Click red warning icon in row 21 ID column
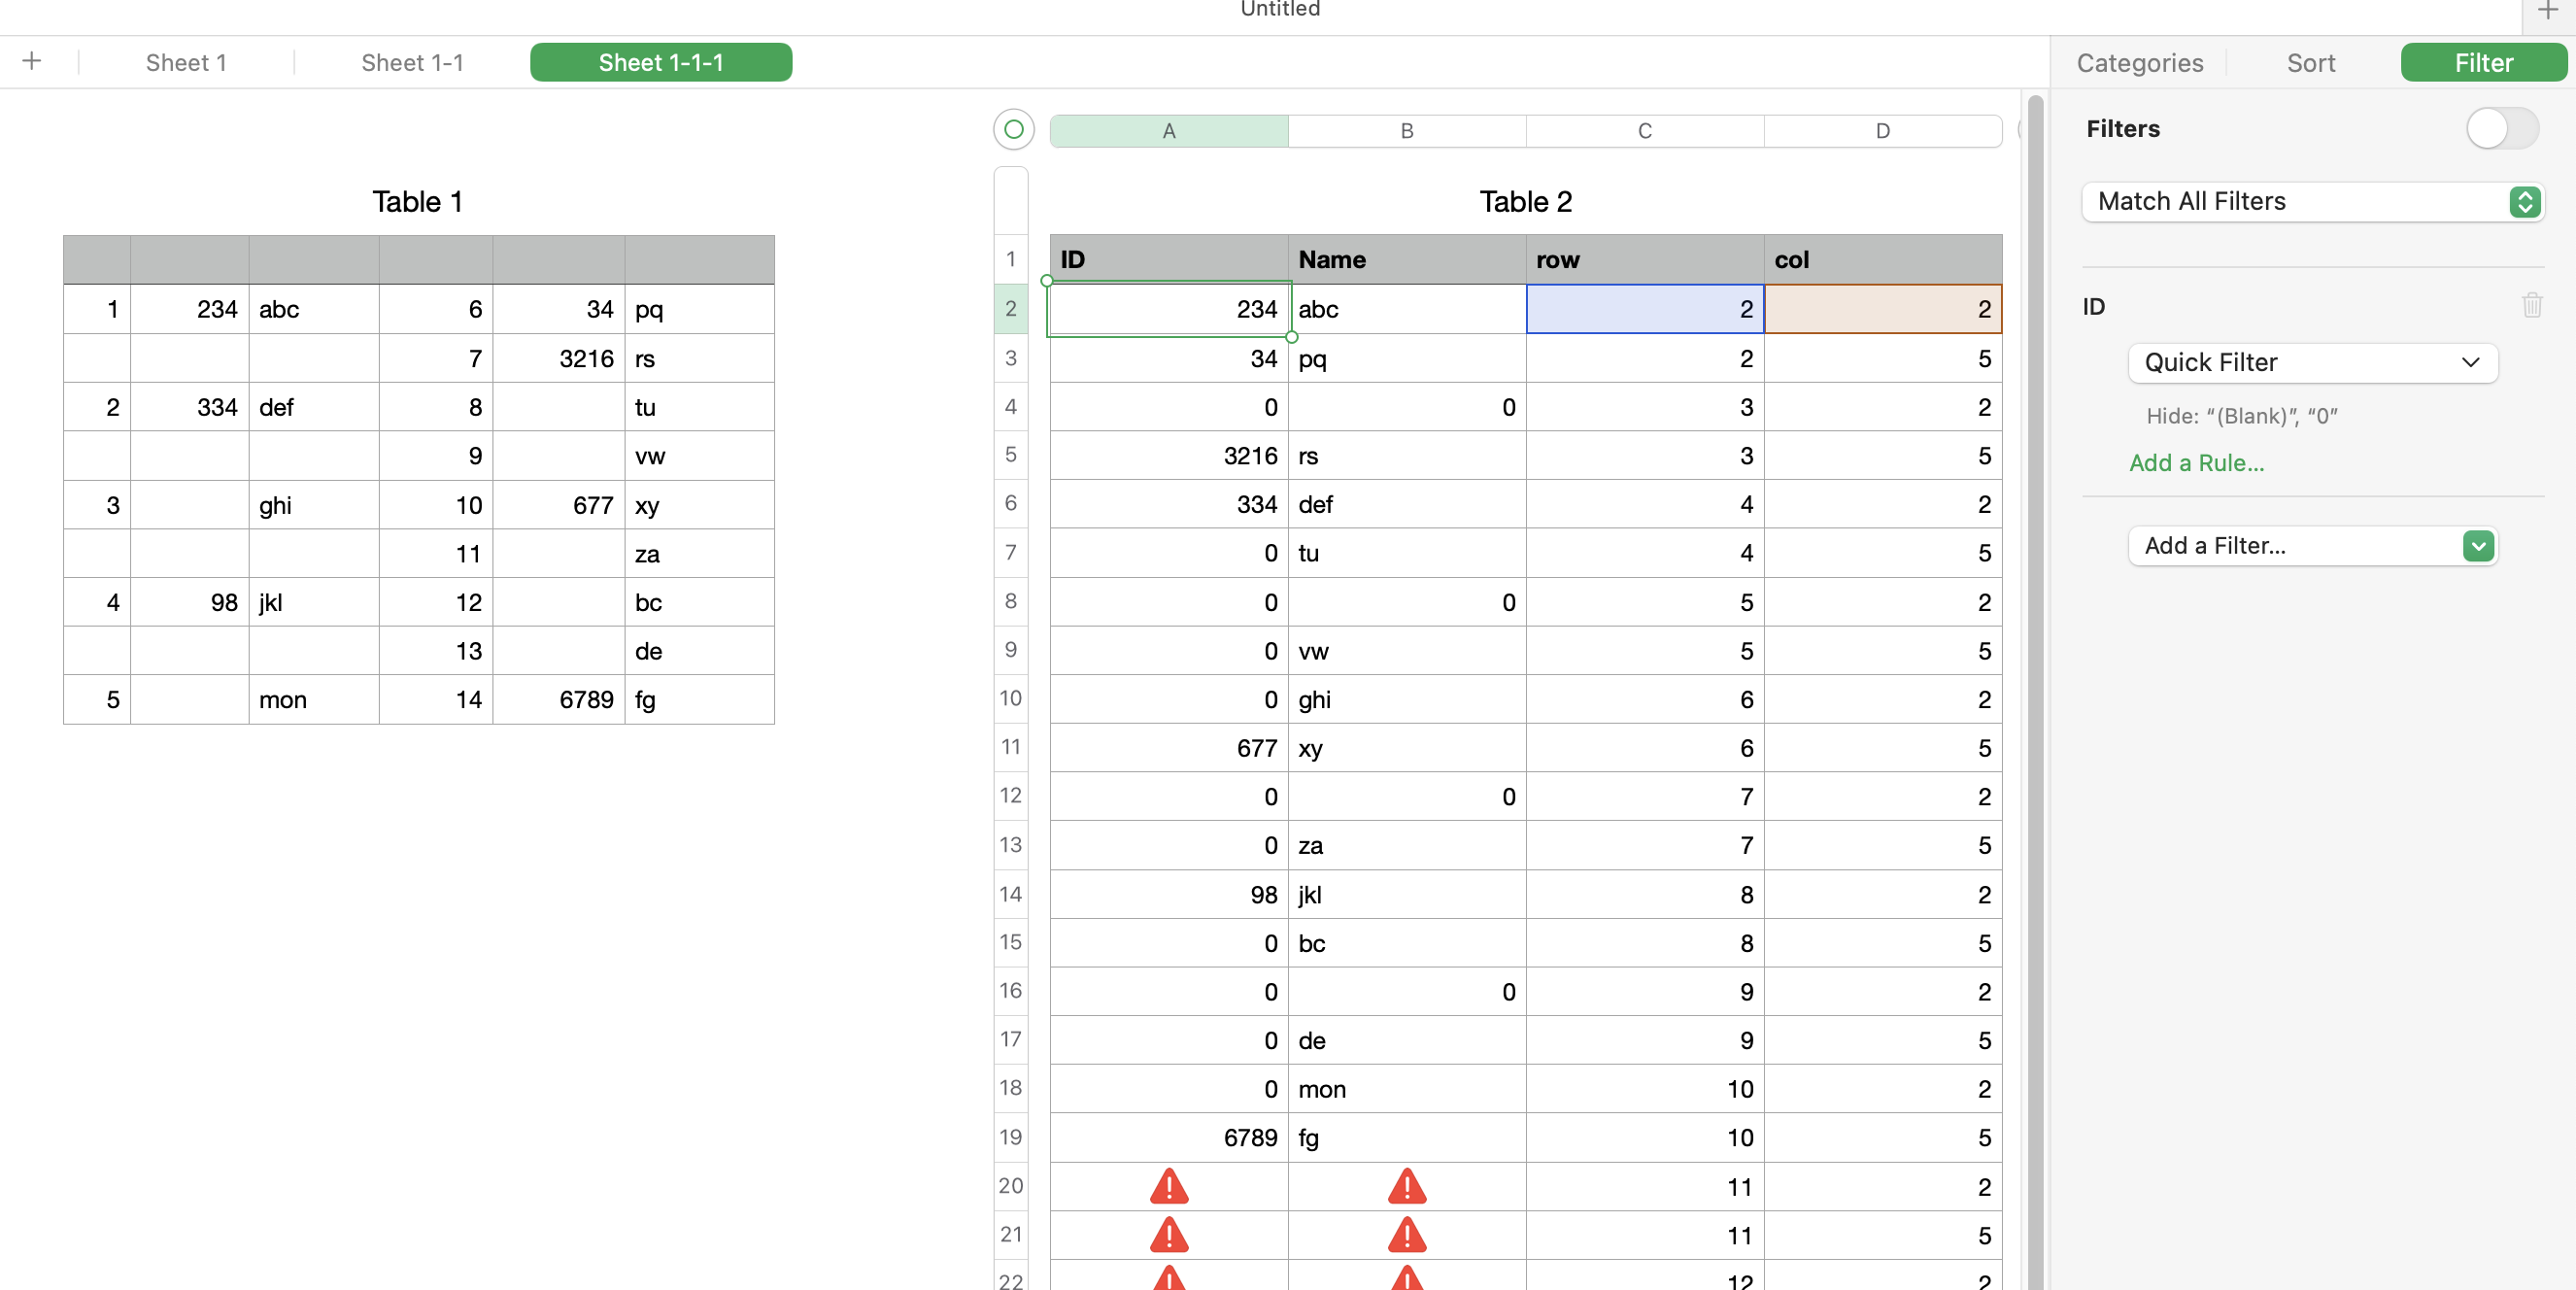 1168,1235
